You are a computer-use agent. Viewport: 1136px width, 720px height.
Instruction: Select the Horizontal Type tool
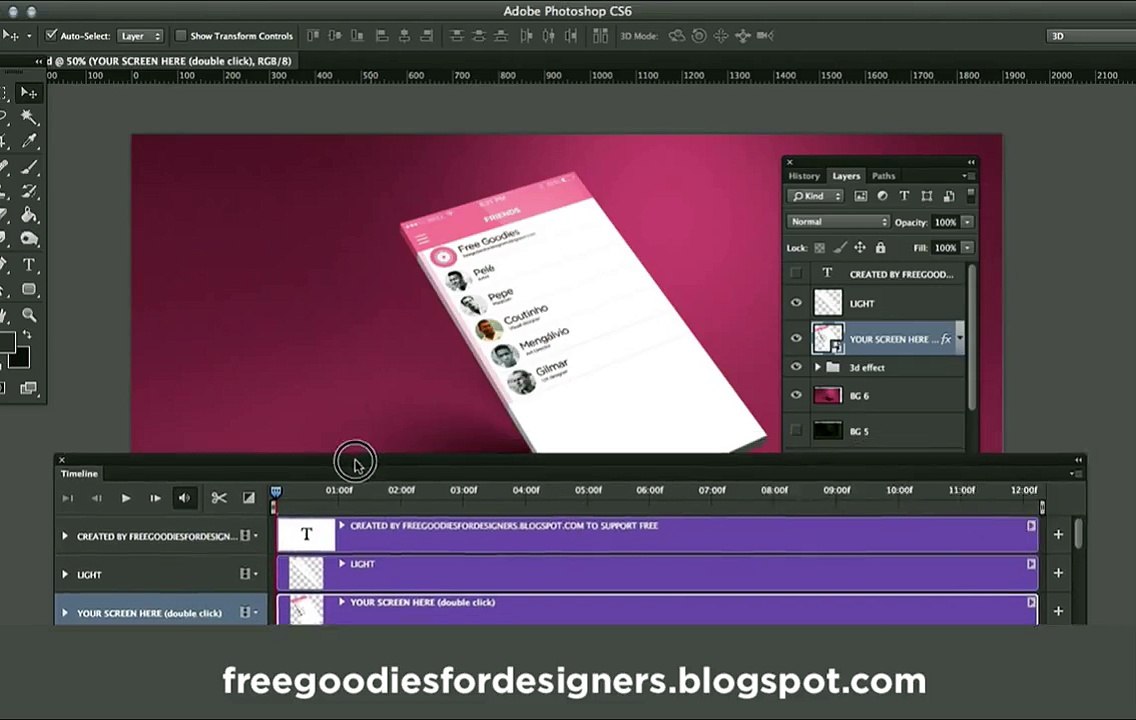click(29, 264)
